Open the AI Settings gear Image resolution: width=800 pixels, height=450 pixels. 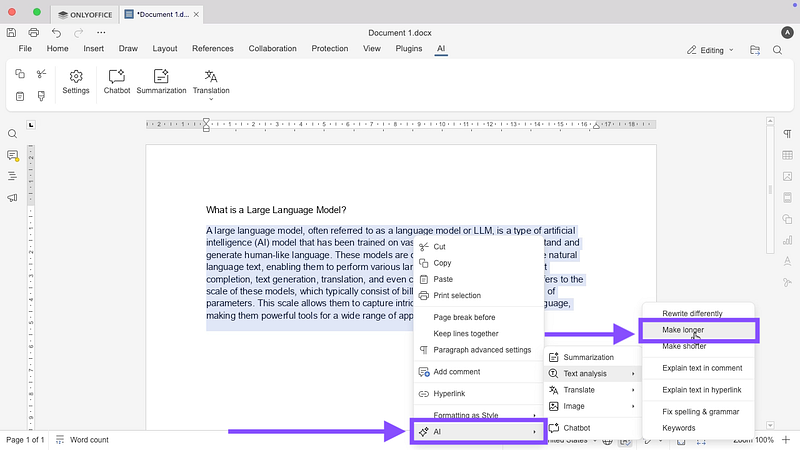(76, 81)
